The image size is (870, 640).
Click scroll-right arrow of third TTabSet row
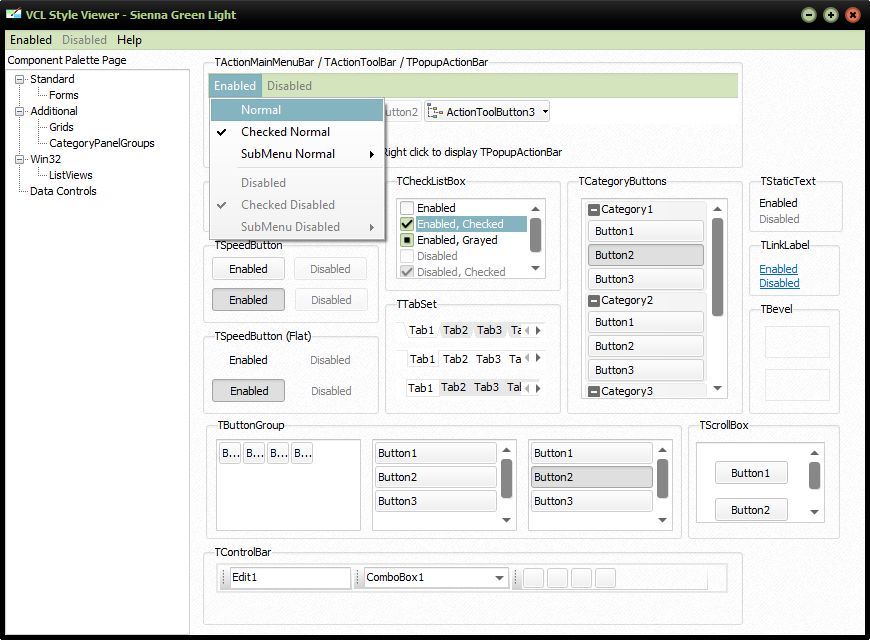click(x=538, y=388)
